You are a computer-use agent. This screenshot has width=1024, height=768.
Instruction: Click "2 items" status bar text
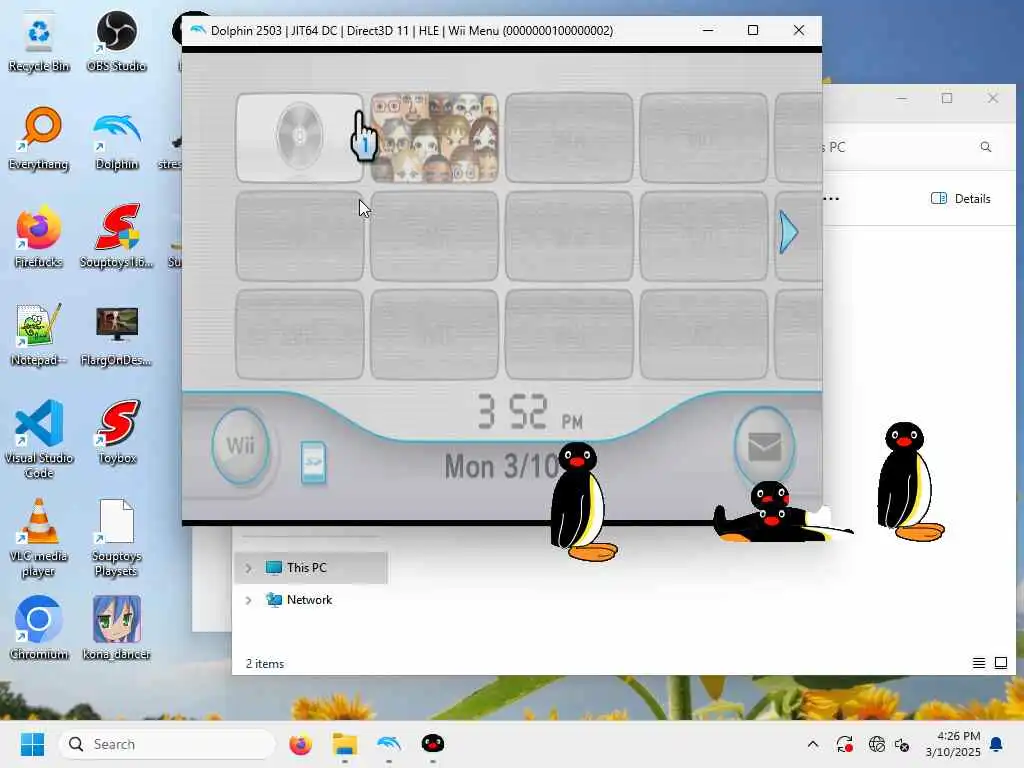click(x=264, y=664)
